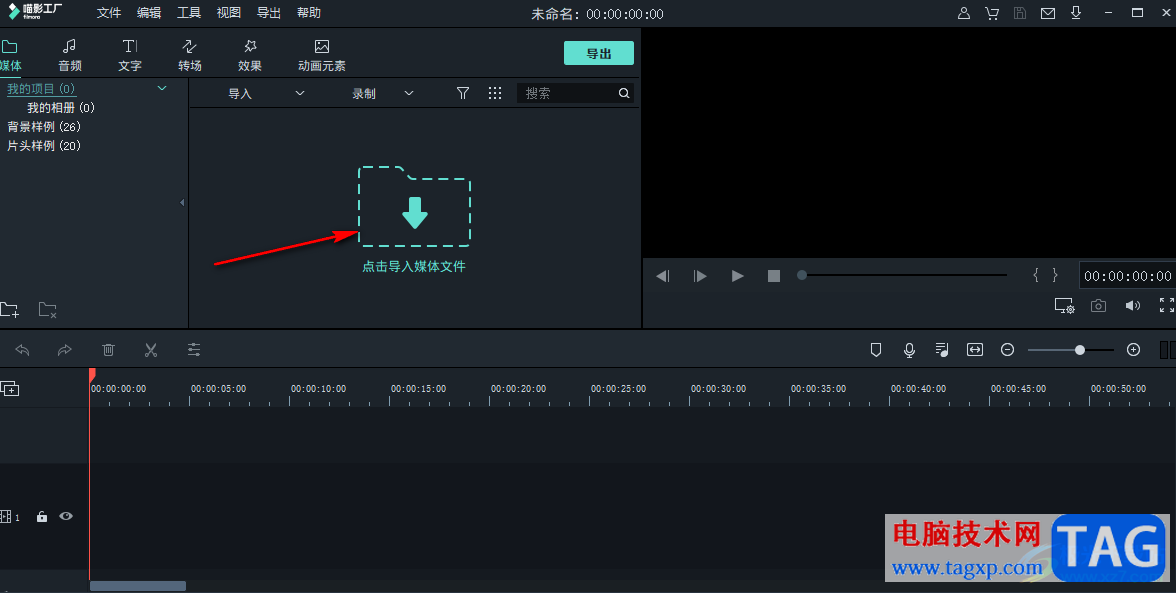Open the 媒体 media tab
This screenshot has width=1176, height=593.
pyautogui.click(x=10, y=55)
